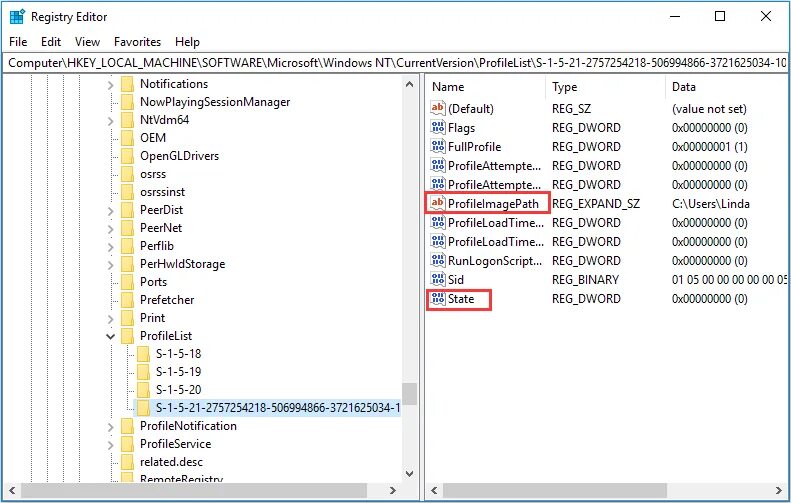Open the View menu
Image resolution: width=791 pixels, height=503 pixels.
87,42
